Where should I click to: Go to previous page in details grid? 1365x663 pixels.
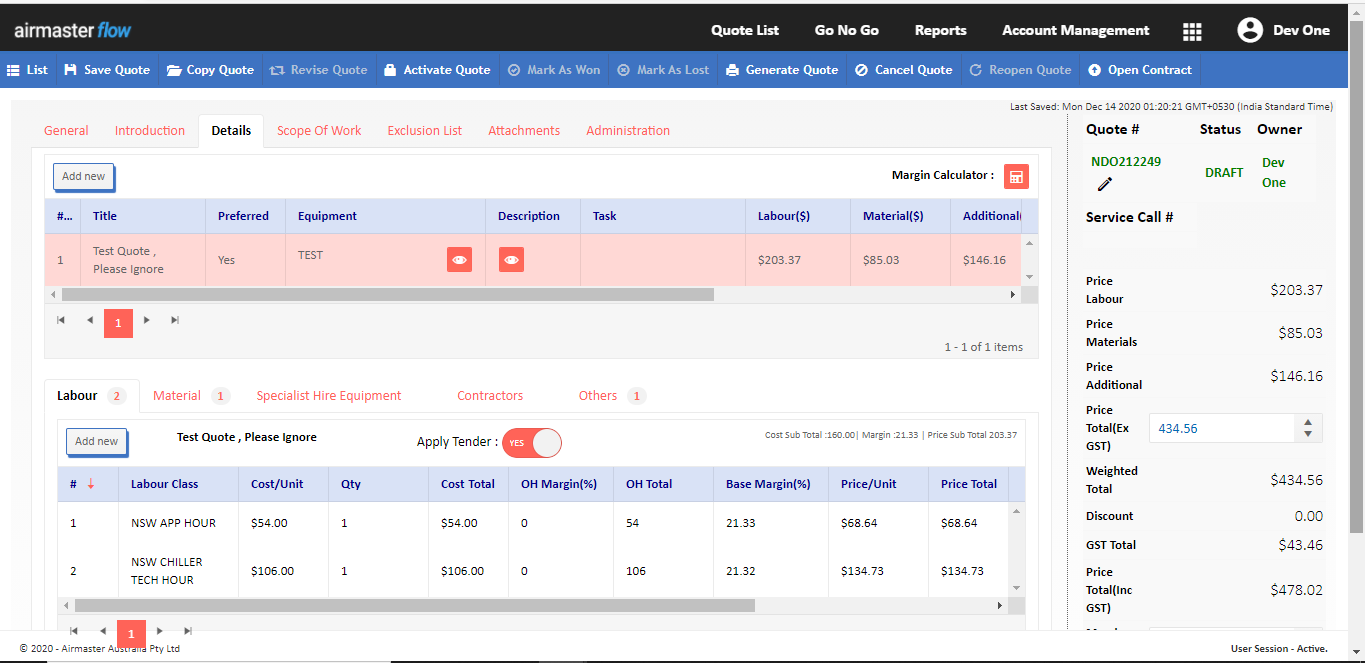point(90,320)
